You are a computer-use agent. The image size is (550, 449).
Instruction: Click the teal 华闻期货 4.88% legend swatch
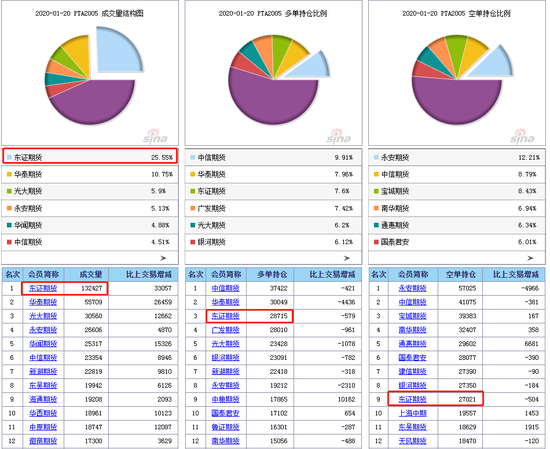[9, 225]
